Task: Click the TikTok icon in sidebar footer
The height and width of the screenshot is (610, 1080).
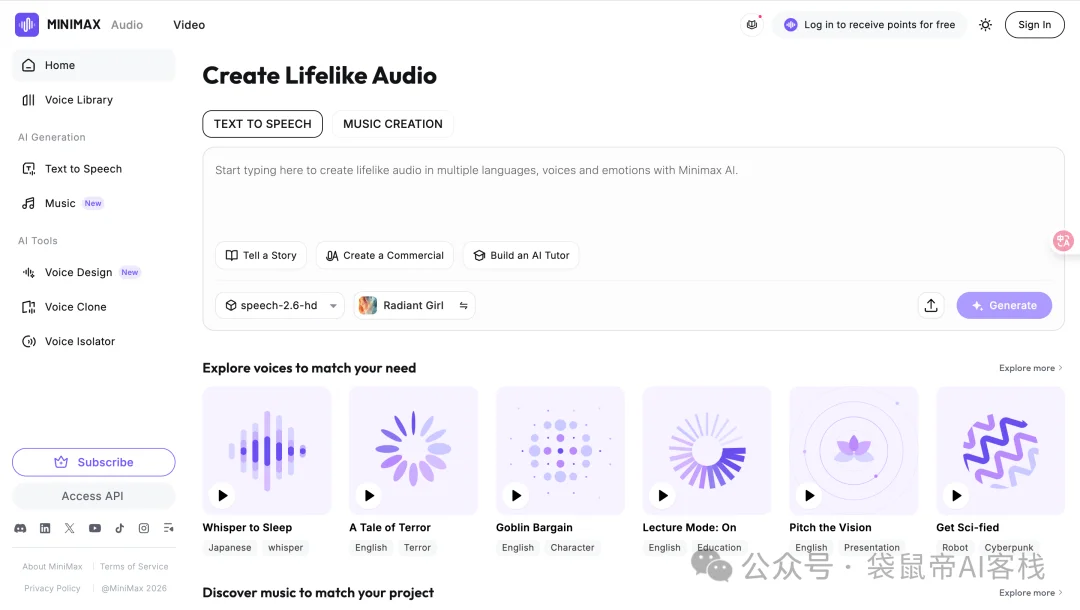Action: point(119,528)
